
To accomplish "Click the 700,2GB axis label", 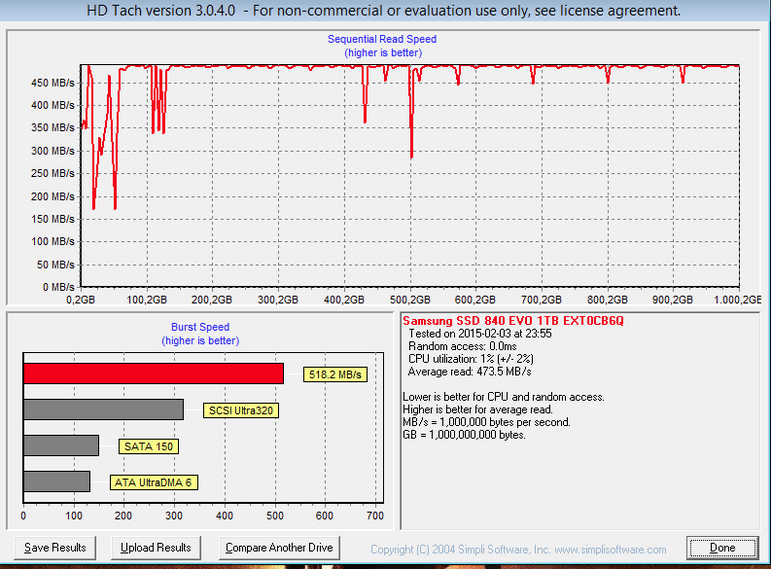I will 541,299.
